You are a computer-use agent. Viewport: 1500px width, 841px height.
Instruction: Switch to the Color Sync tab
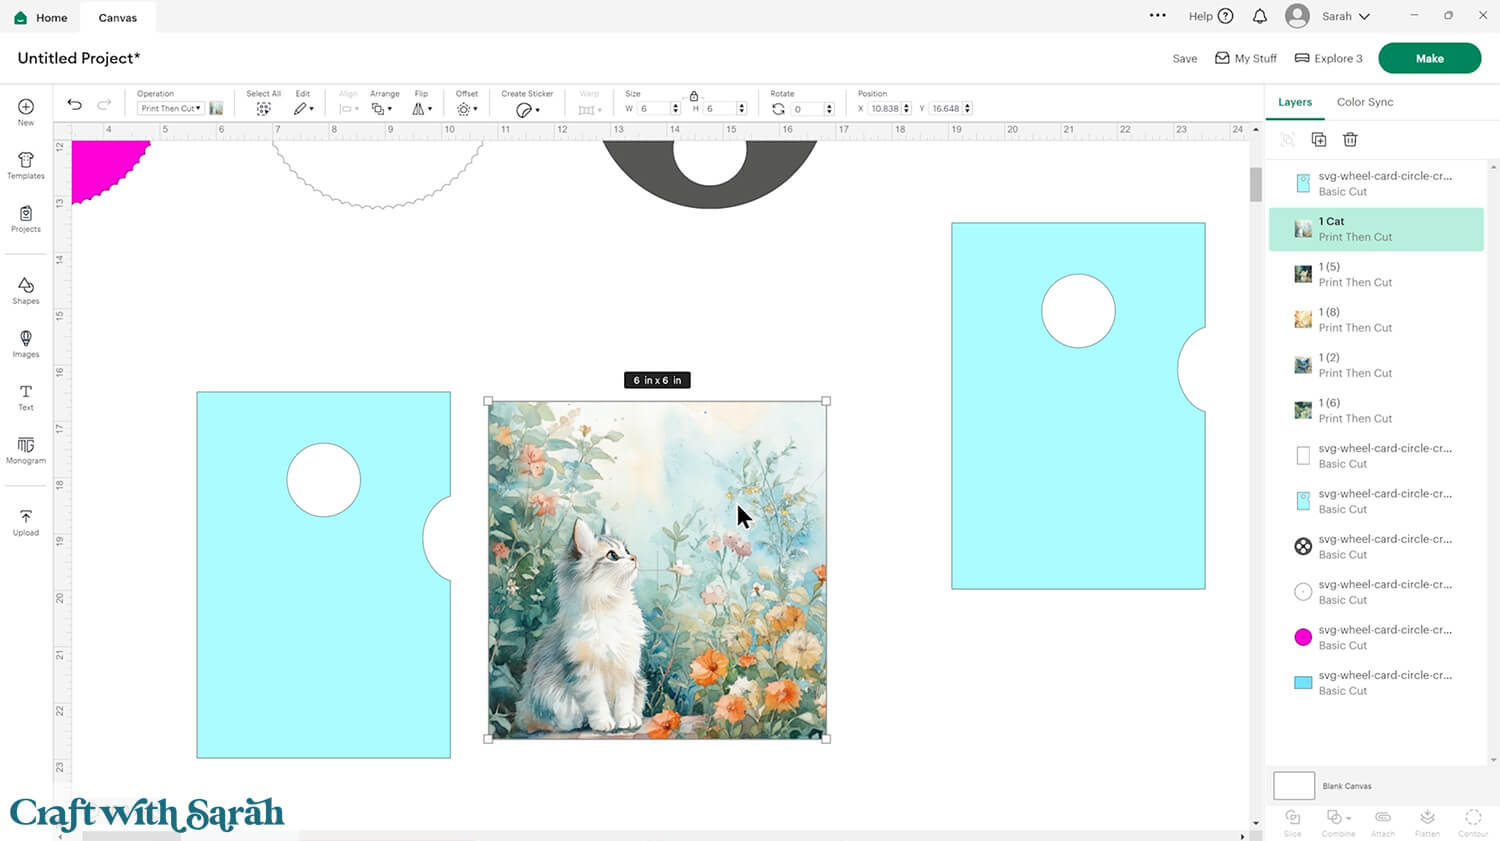tap(1364, 102)
